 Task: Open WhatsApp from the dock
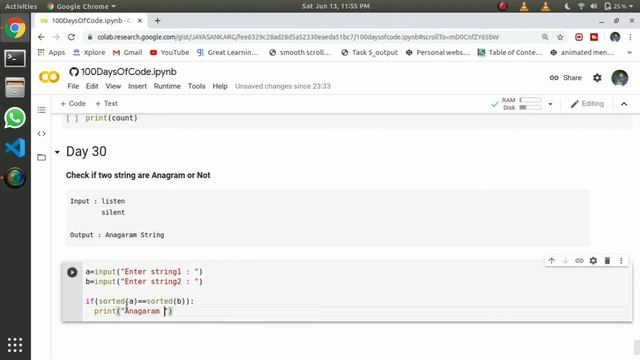[x=15, y=118]
